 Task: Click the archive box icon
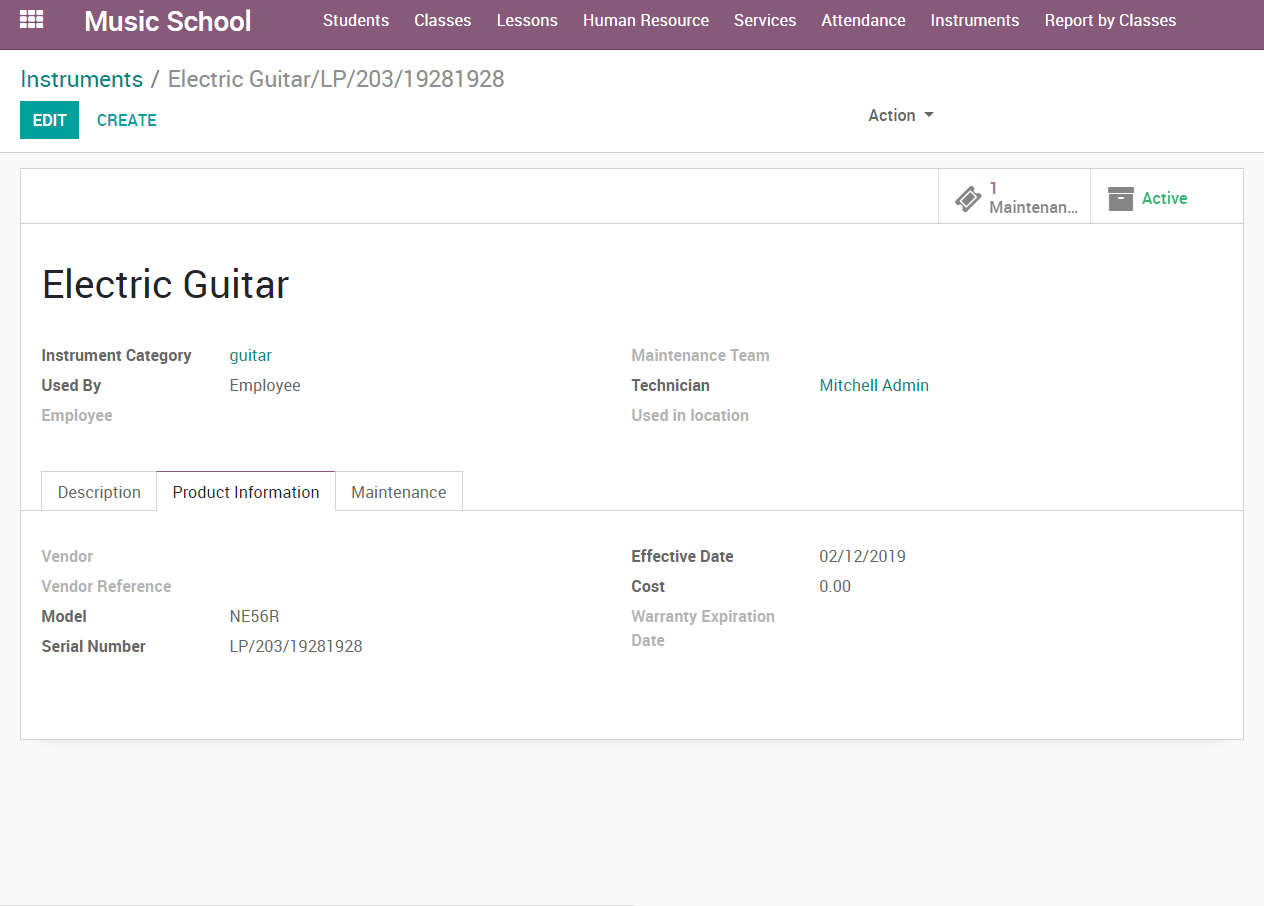(x=1121, y=198)
